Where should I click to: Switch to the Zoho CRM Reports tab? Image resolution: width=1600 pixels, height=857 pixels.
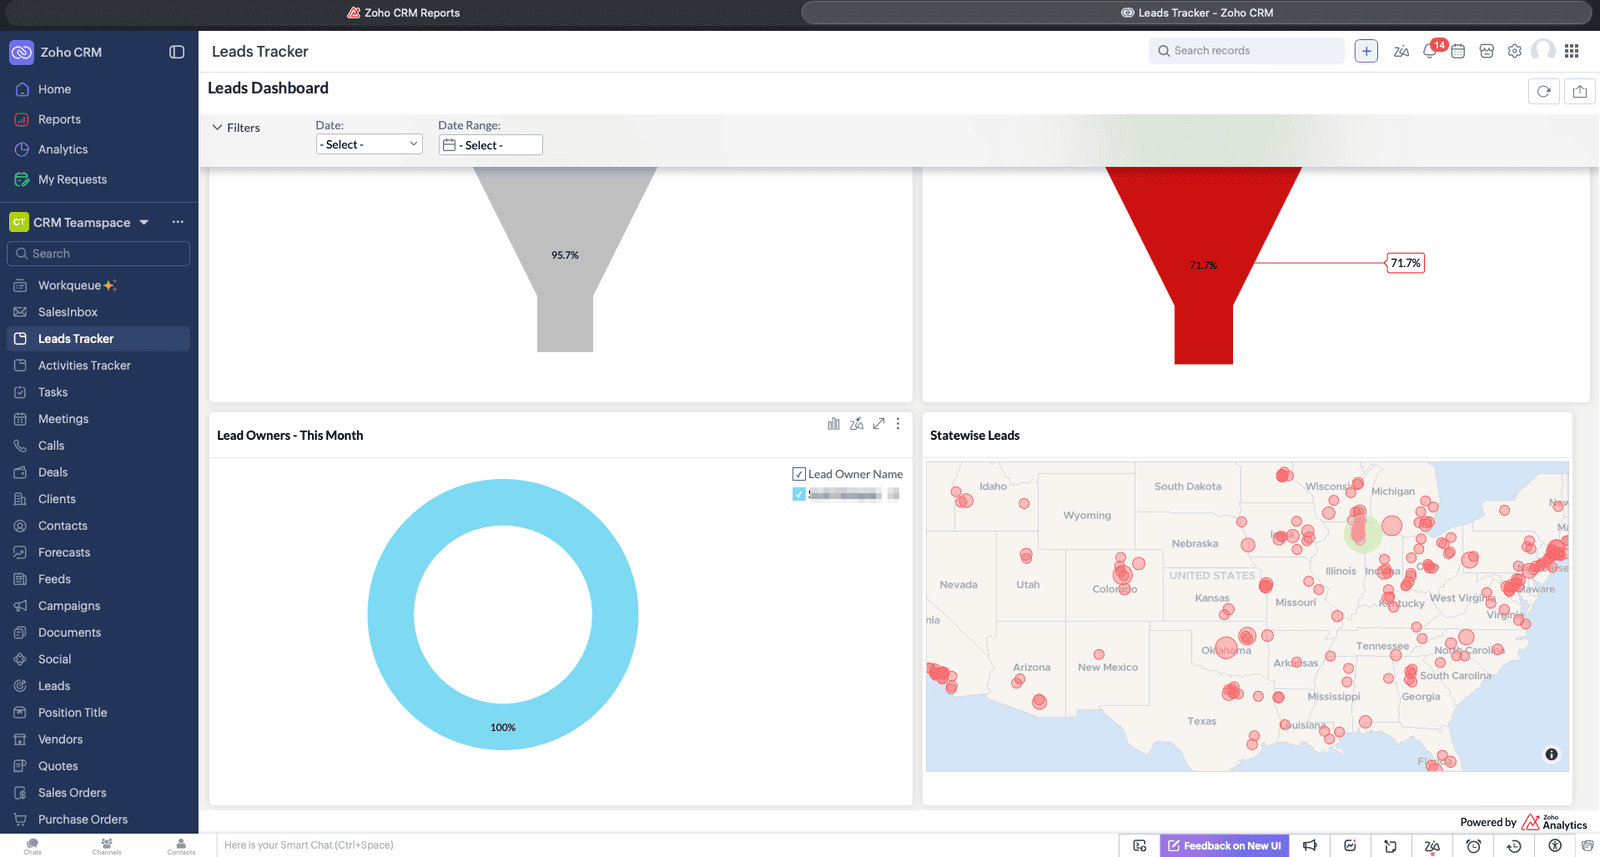point(403,13)
